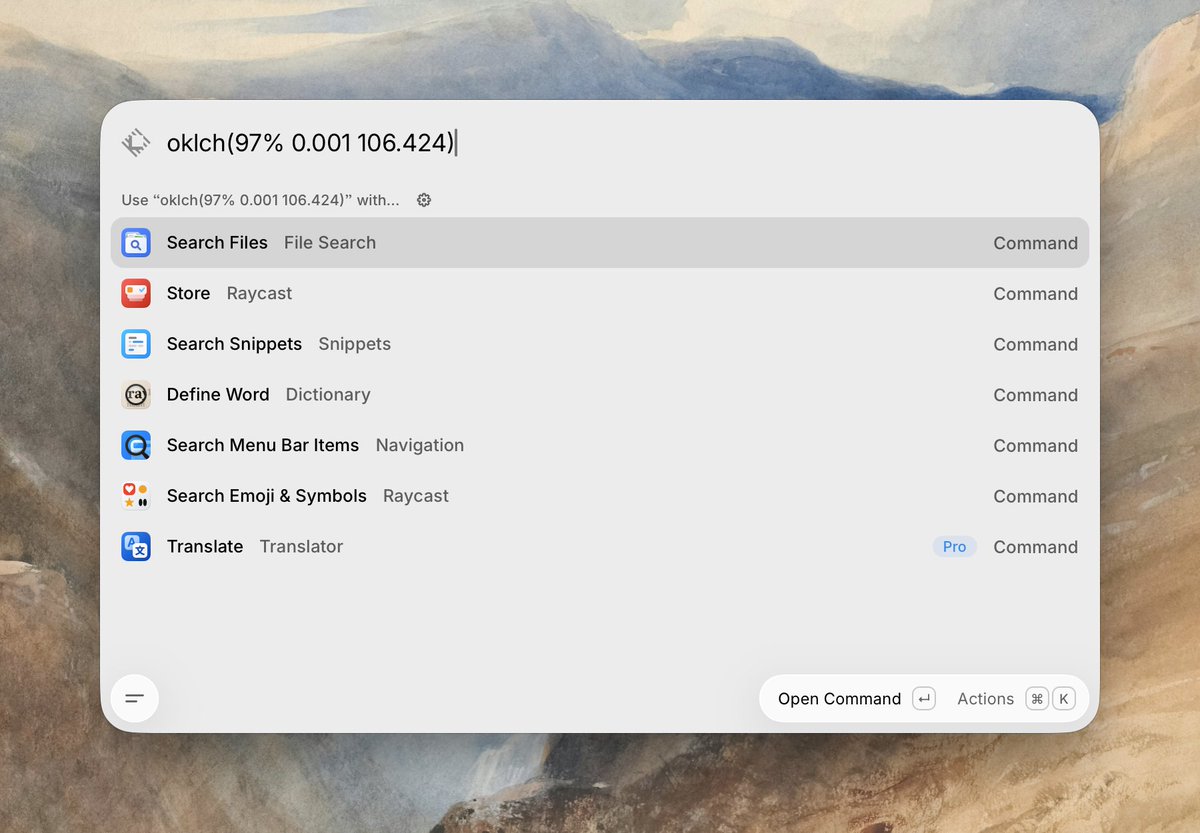Click Command label on Define Word row
The height and width of the screenshot is (833, 1200).
1035,395
